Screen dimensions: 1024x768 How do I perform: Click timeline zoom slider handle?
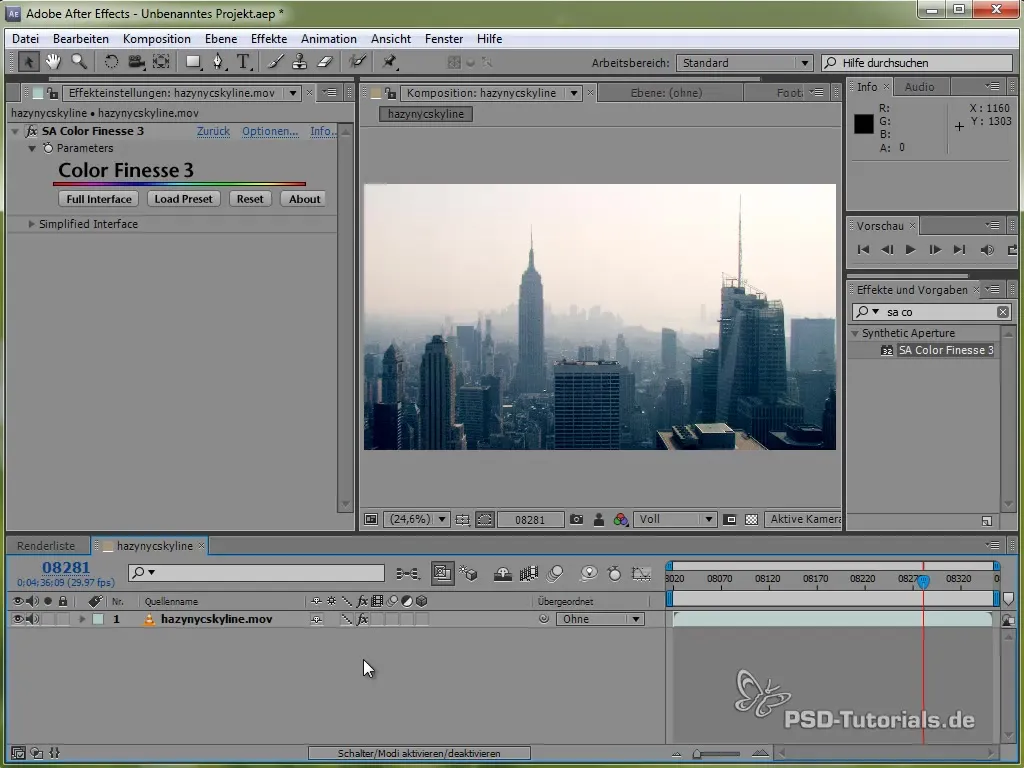coord(697,754)
